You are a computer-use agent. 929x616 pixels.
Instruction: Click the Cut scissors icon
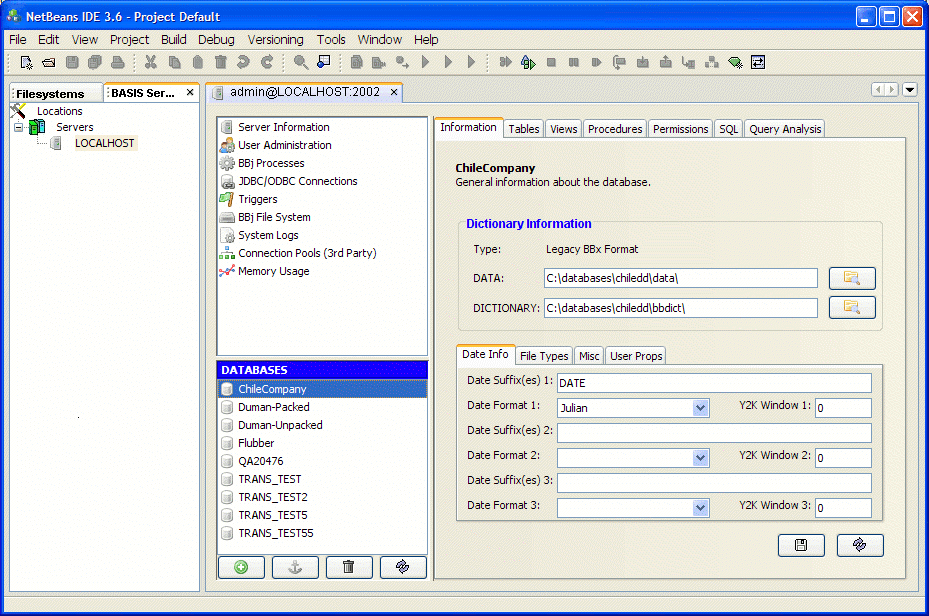point(151,62)
